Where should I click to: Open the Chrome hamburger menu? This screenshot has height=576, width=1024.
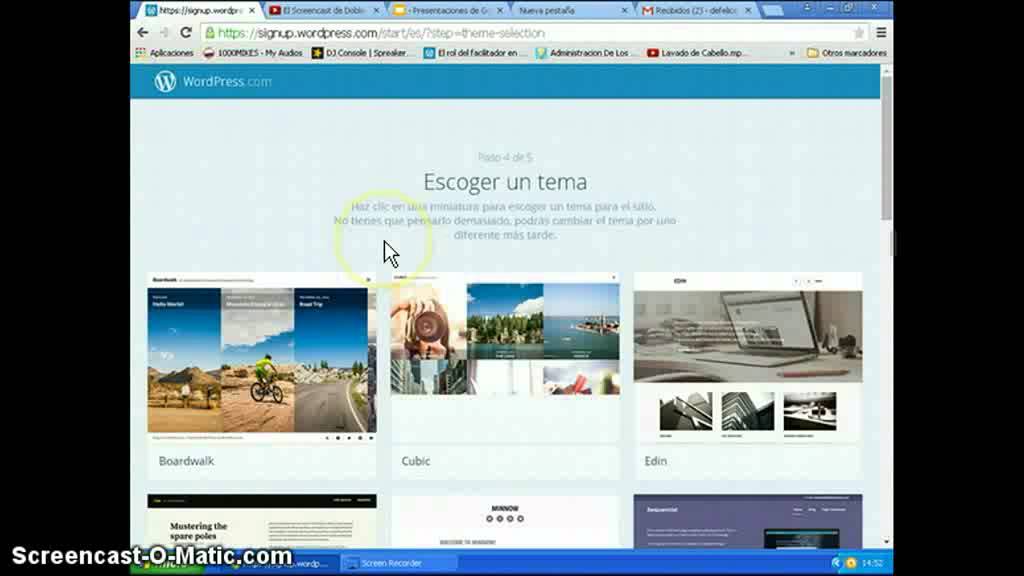tap(881, 33)
